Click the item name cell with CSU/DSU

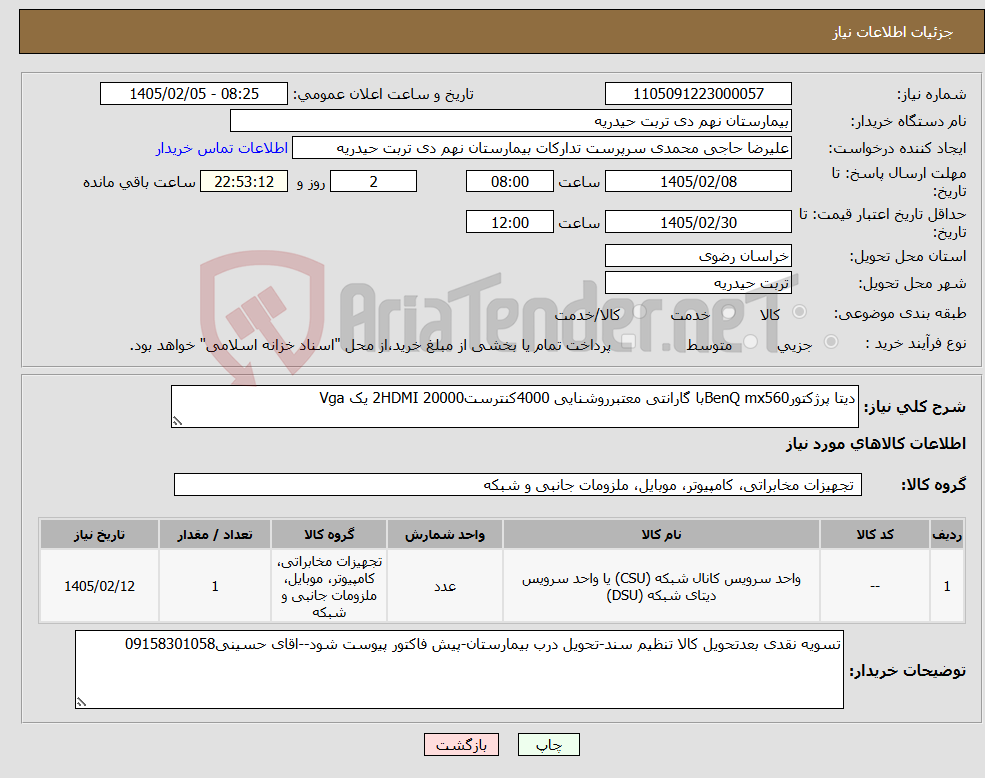pyautogui.click(x=661, y=586)
